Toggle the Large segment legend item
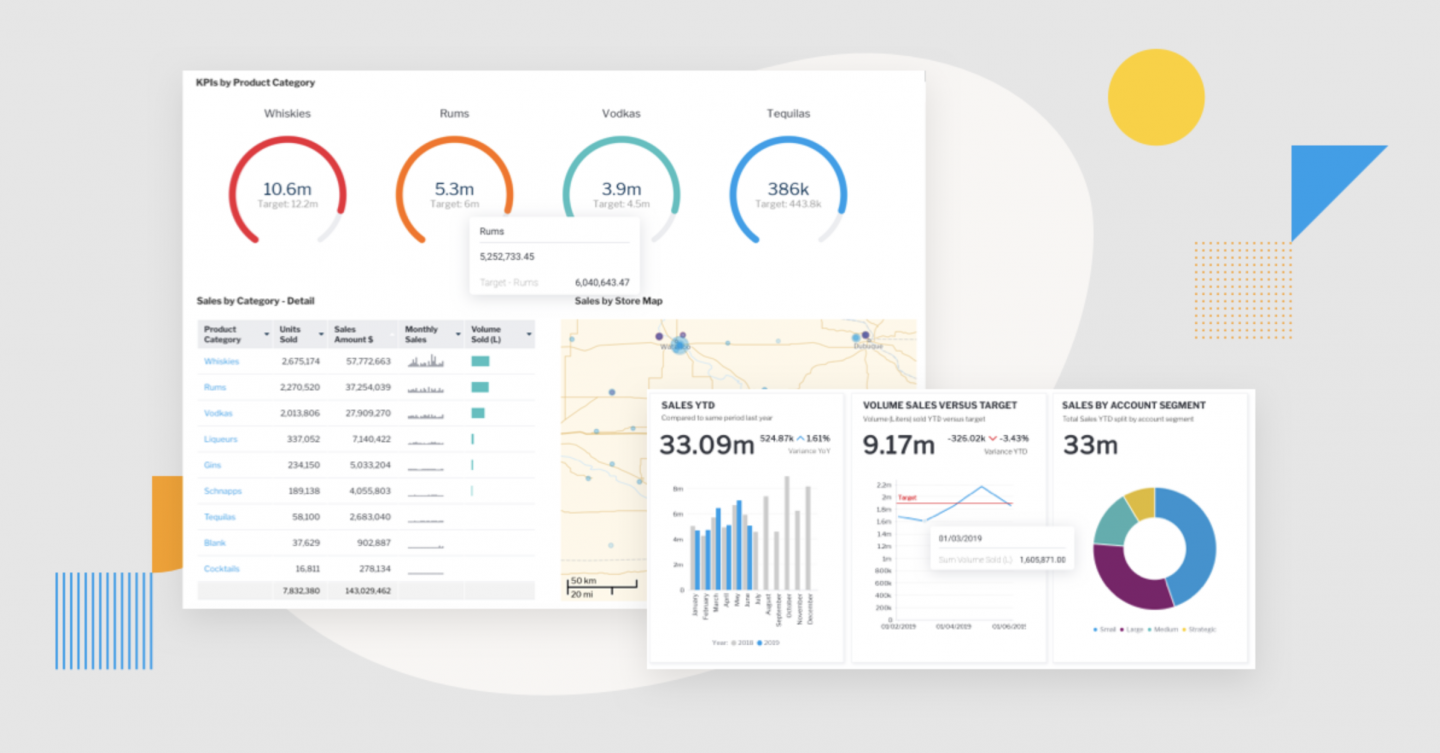Screen dimensions: 1440x753 (1131, 629)
